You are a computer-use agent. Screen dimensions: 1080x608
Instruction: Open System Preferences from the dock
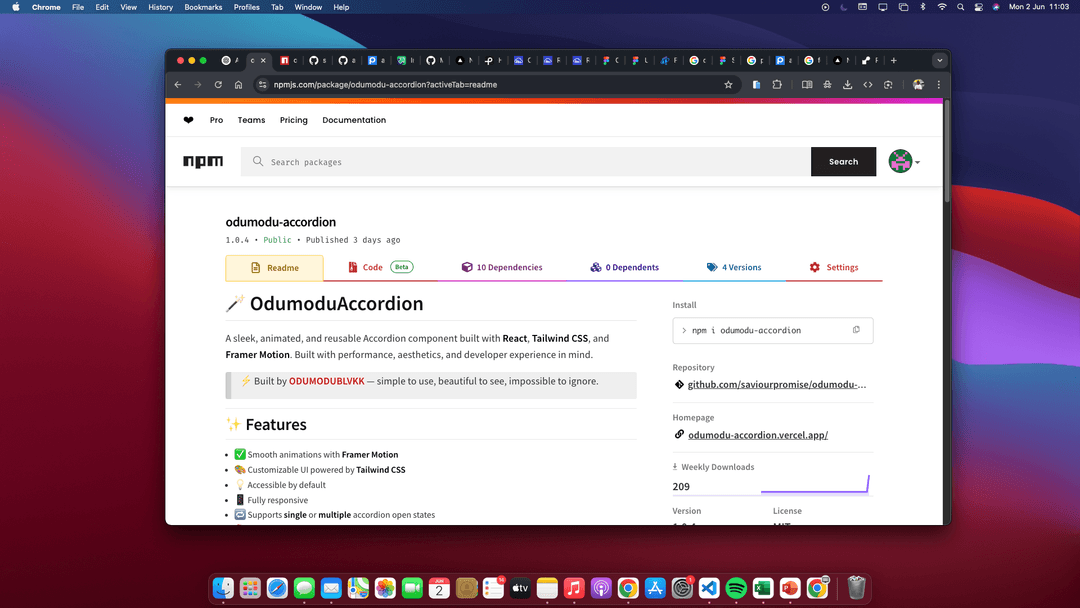(x=682, y=588)
